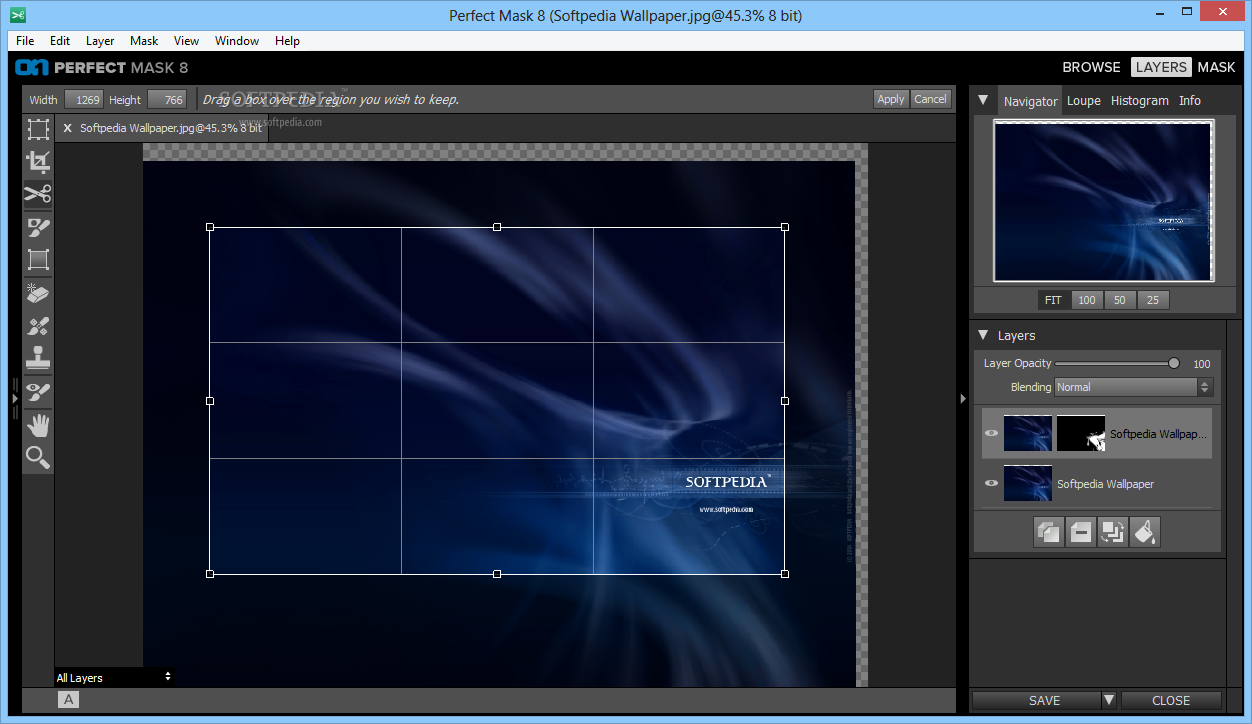Select the black-and-white mask thumbnail of top layer

pyautogui.click(x=1081, y=434)
